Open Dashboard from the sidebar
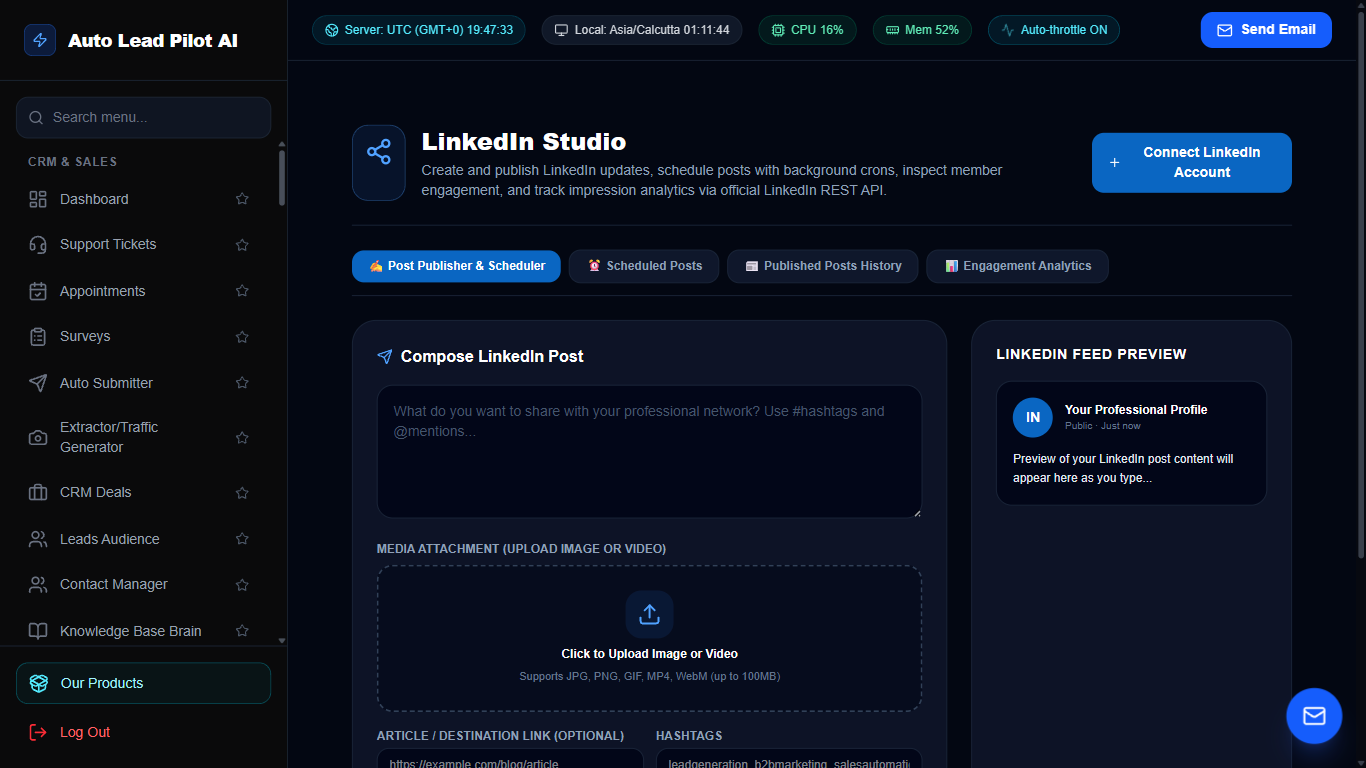The image size is (1366, 768). tap(139, 199)
